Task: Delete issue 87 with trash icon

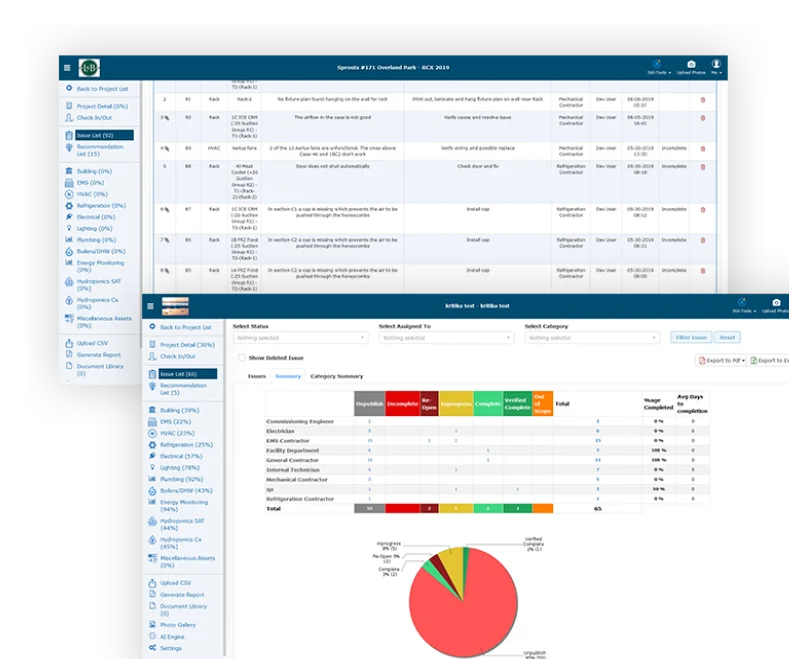Action: 703,209
